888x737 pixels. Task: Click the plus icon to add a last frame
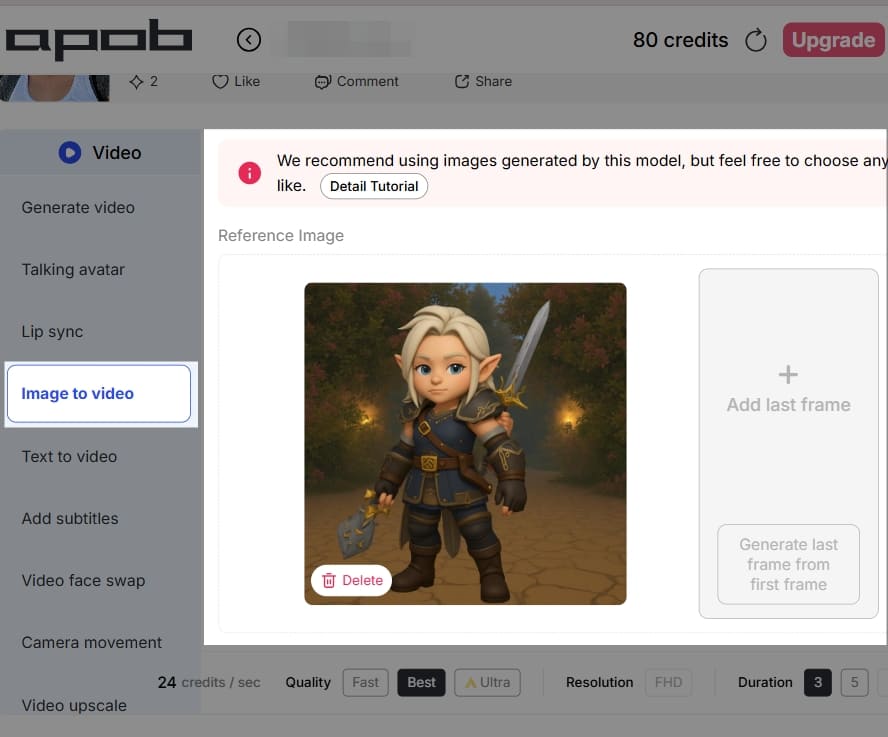click(x=788, y=375)
